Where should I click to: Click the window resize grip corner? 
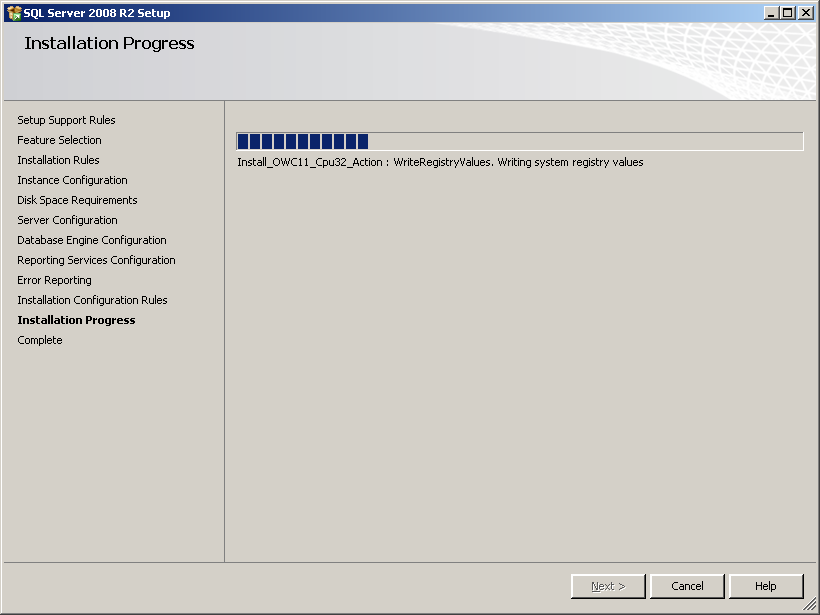(810, 604)
